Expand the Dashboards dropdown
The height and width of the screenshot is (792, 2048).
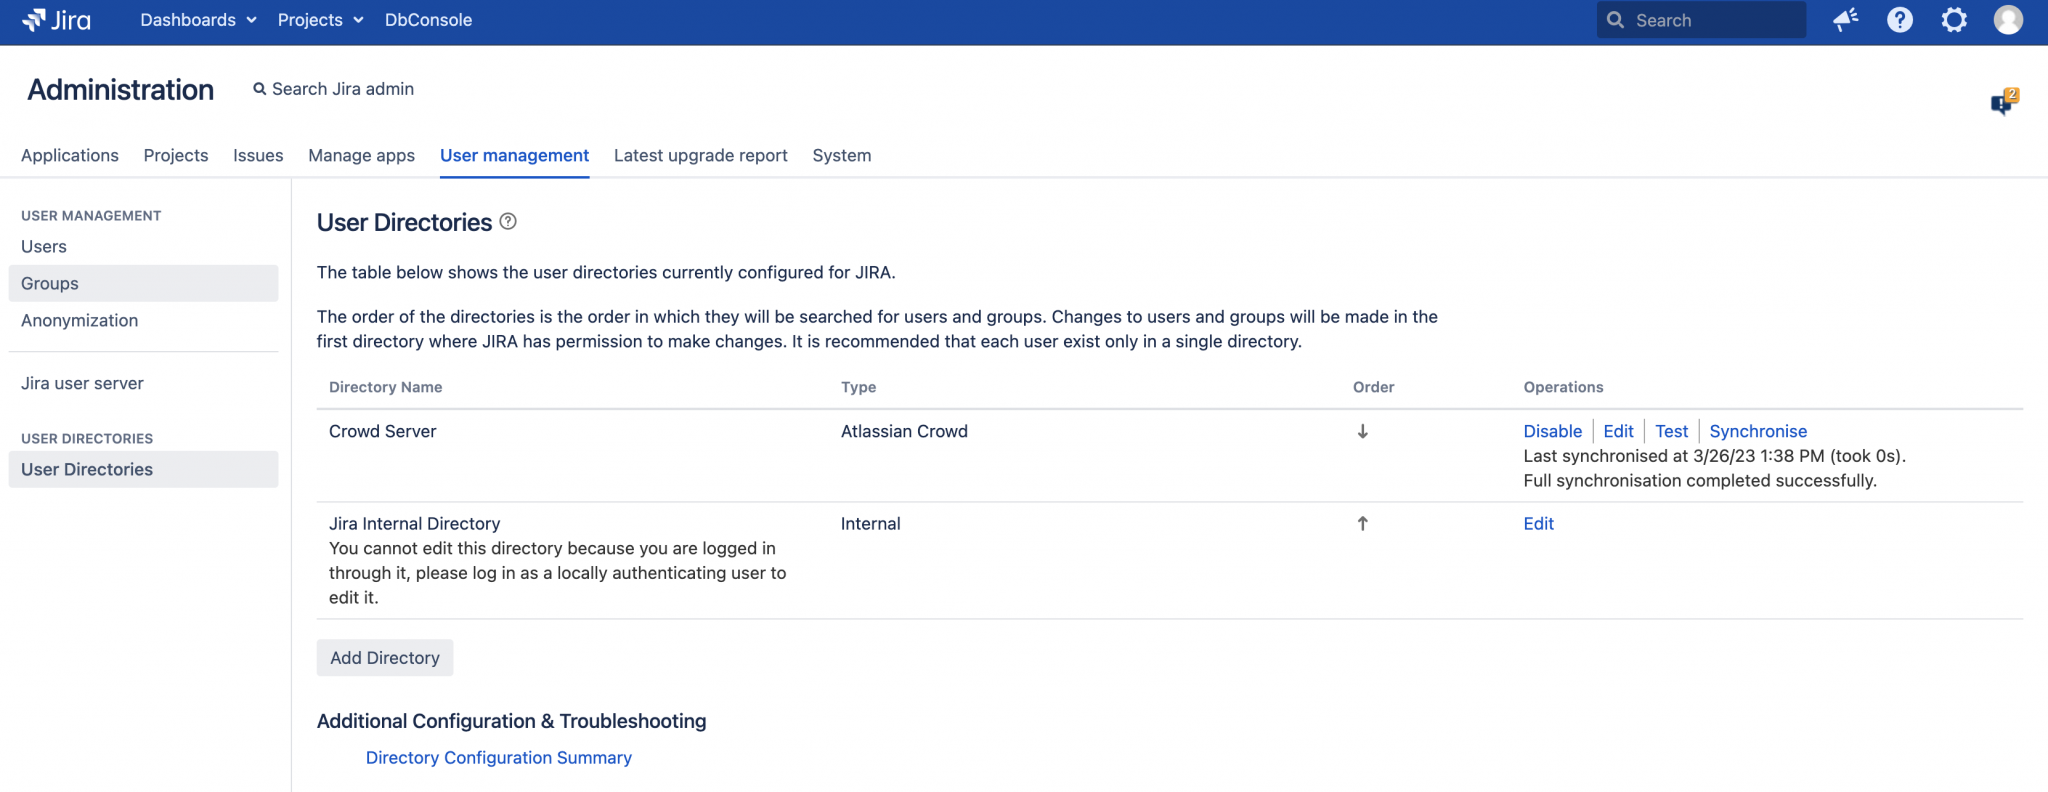(198, 20)
